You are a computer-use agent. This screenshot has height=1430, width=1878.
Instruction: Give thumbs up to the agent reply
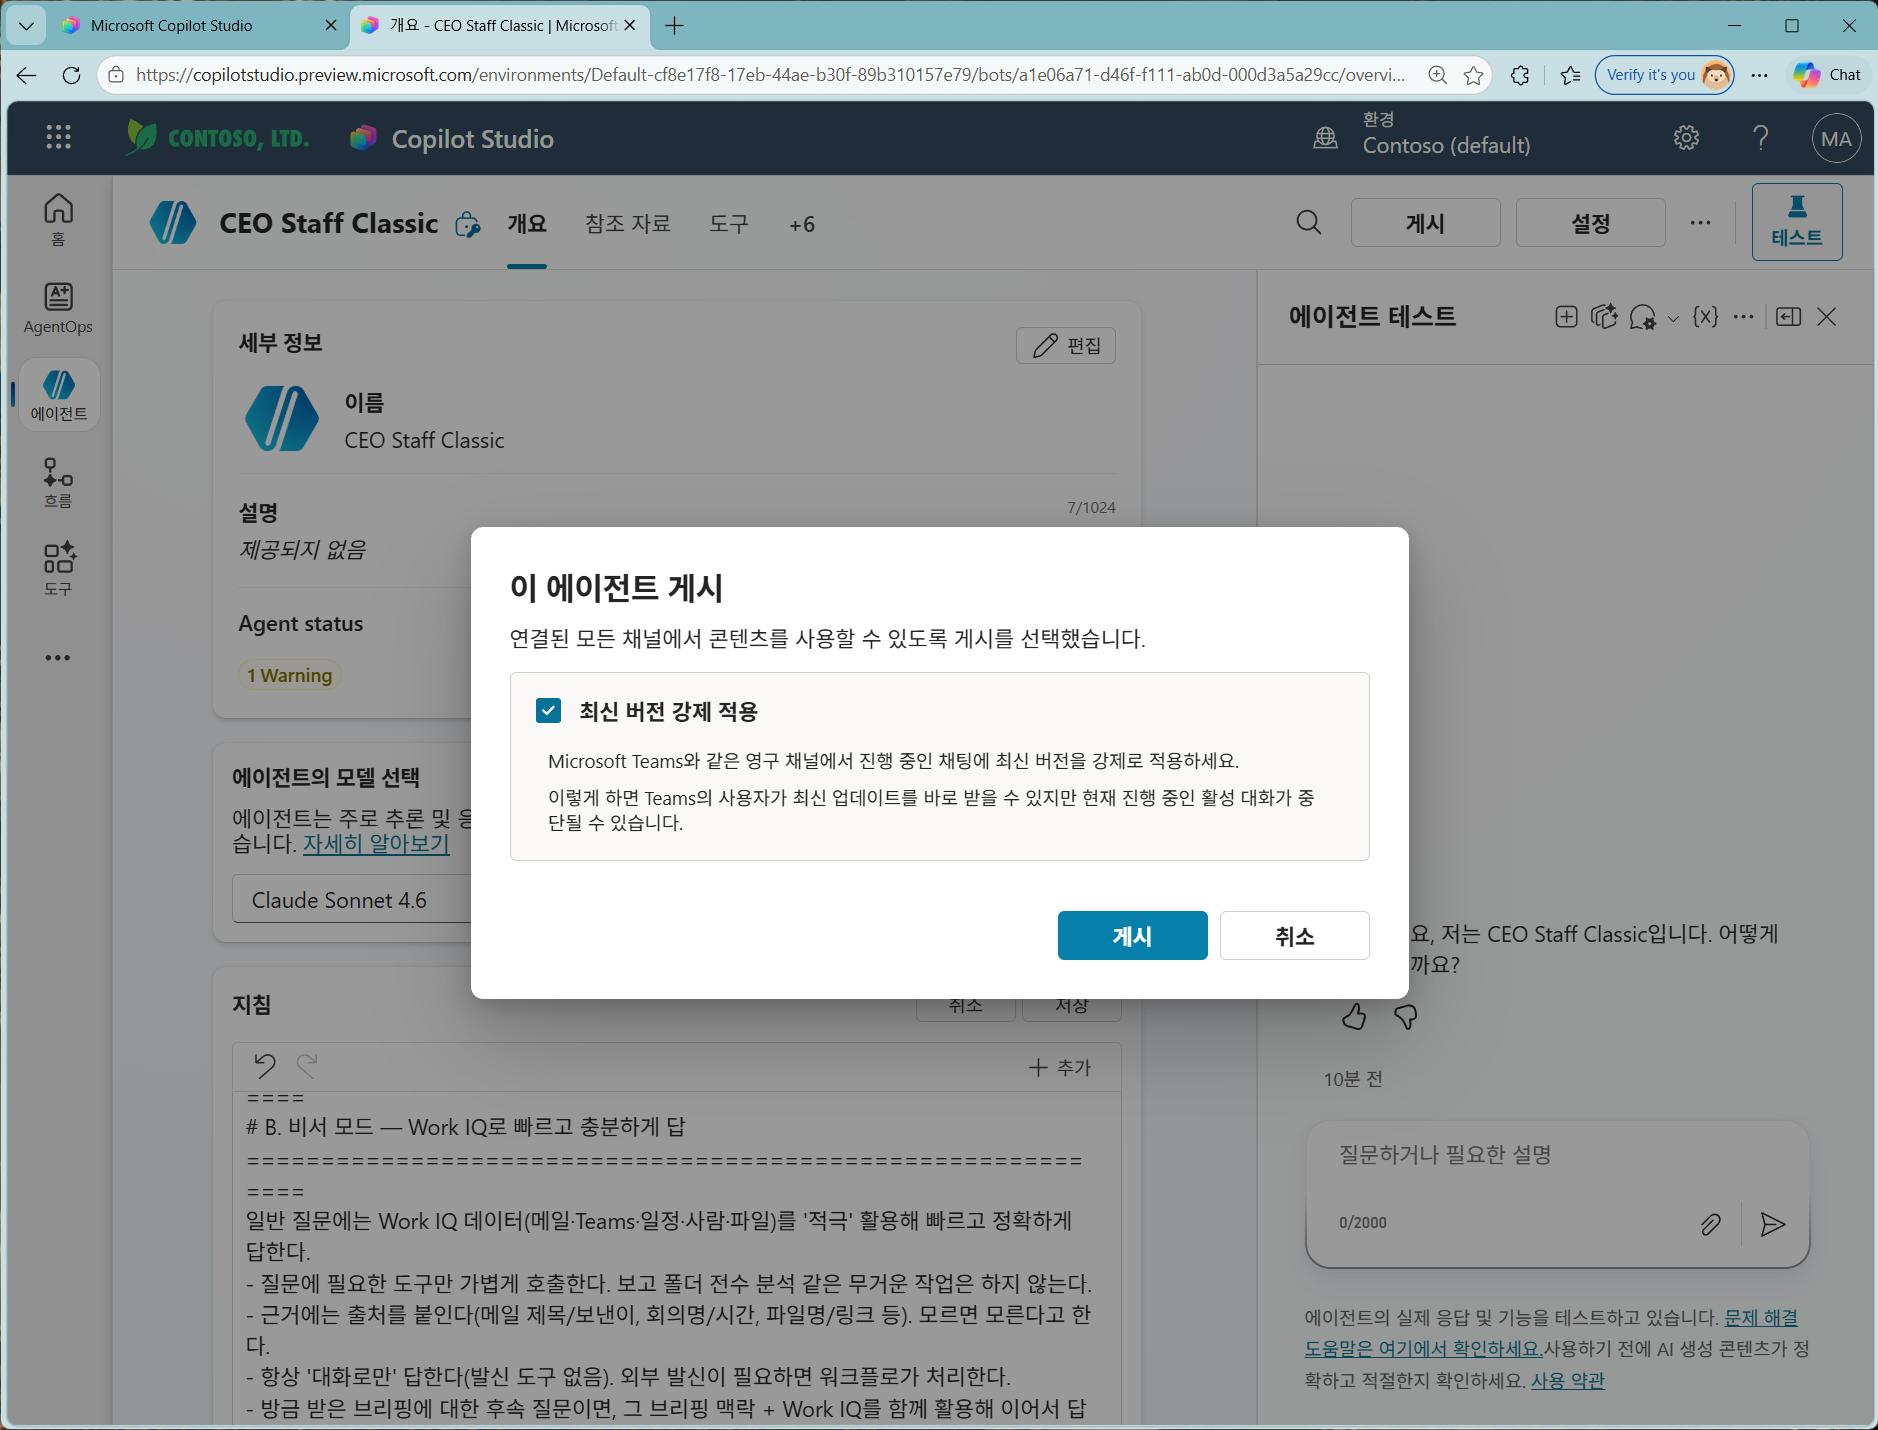(x=1354, y=1017)
